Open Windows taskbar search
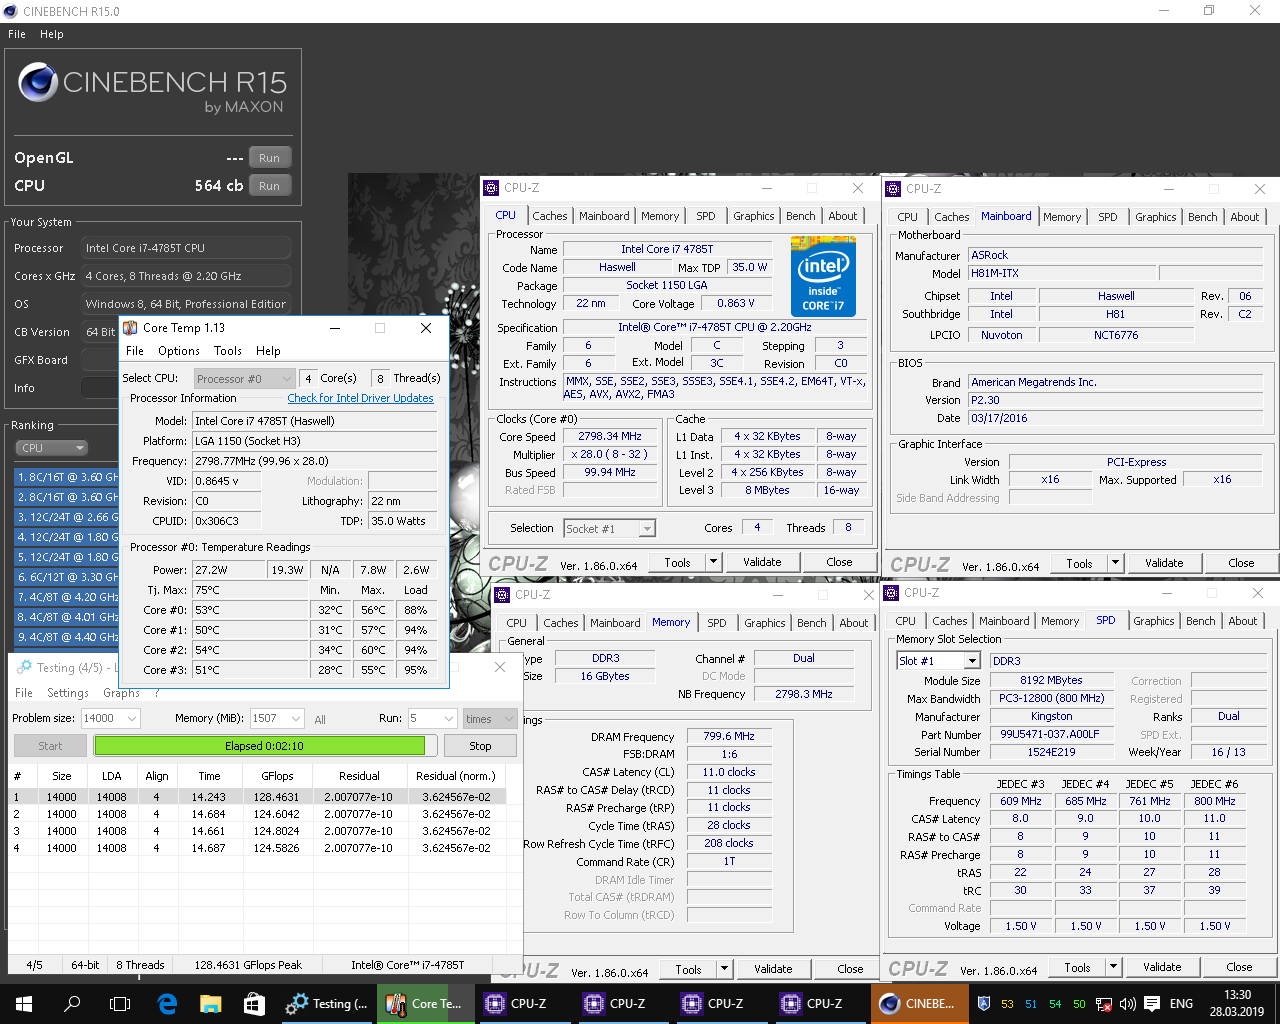The height and width of the screenshot is (1024, 1280). [x=72, y=1004]
